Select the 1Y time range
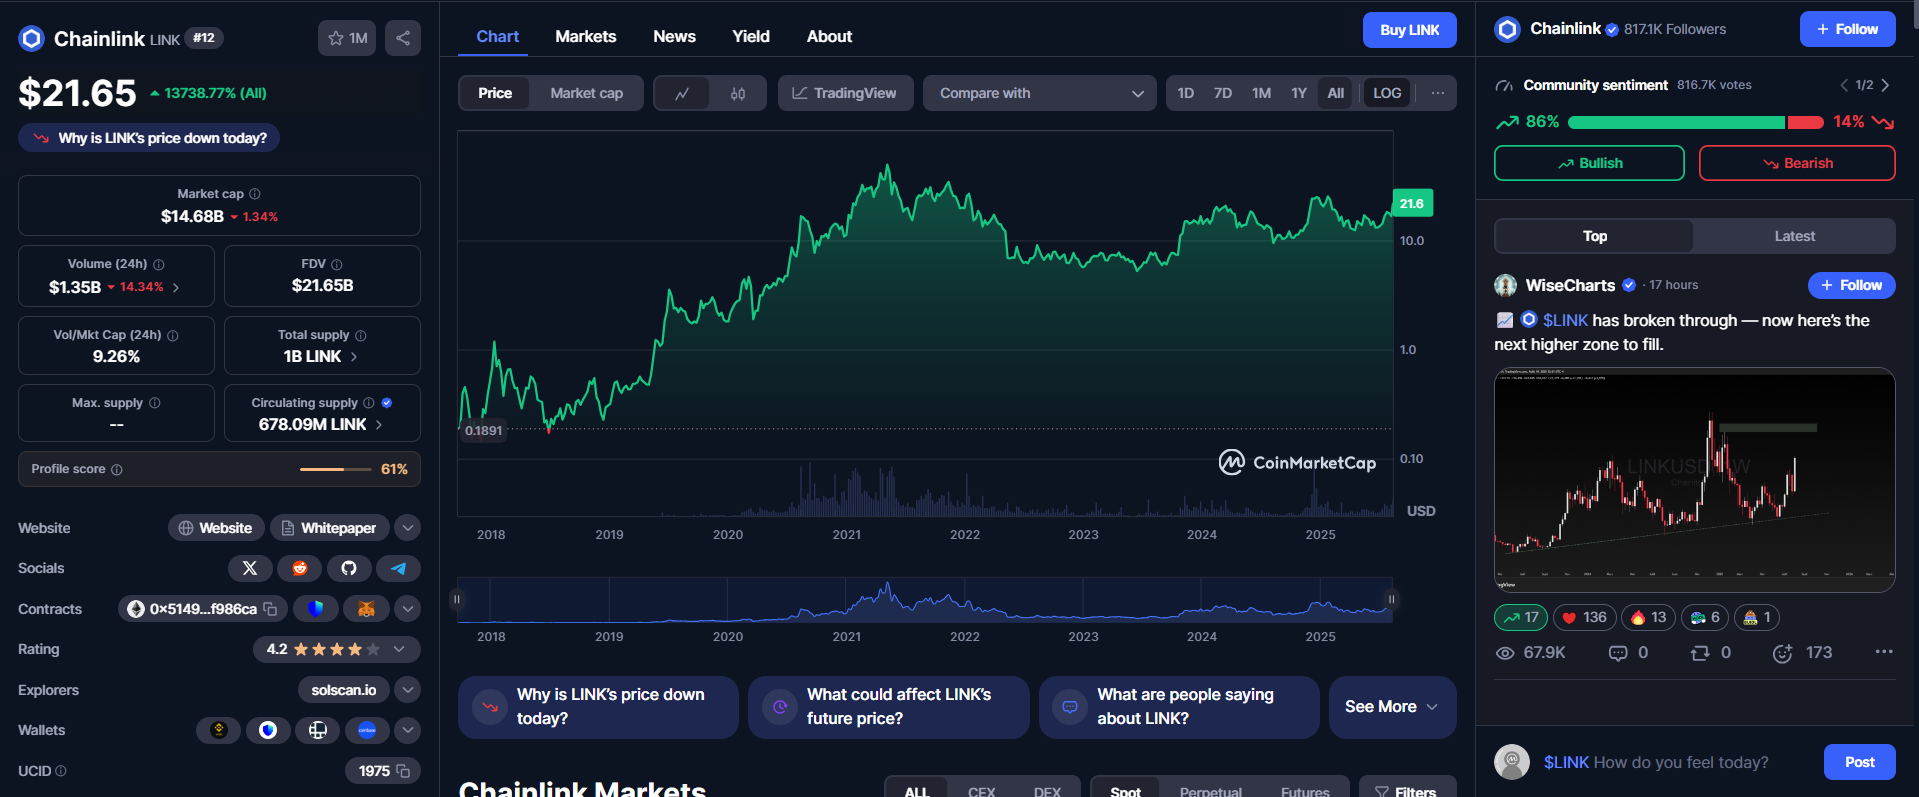 pyautogui.click(x=1298, y=93)
